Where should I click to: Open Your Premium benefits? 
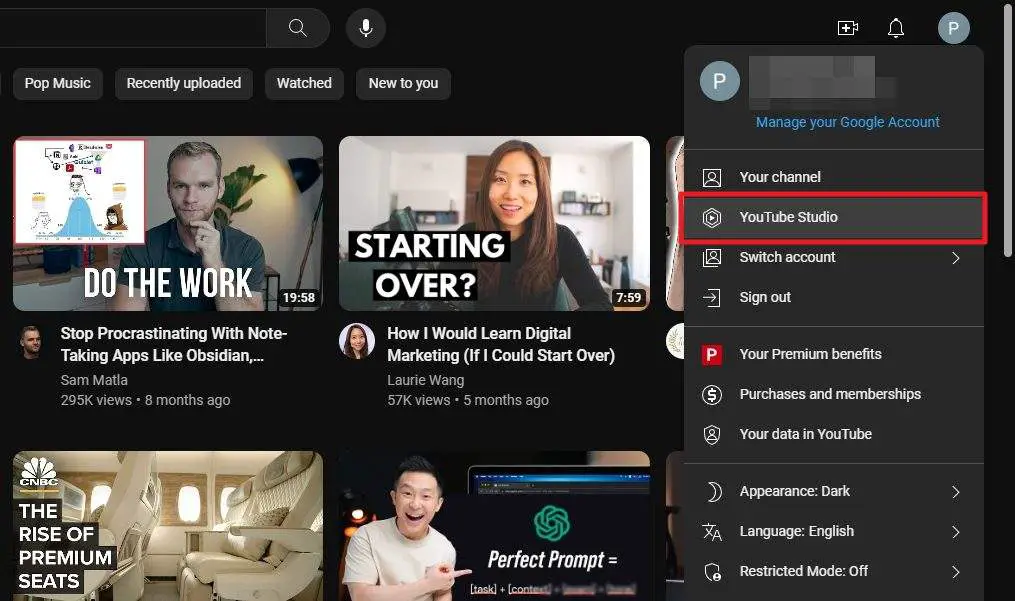tap(834, 354)
